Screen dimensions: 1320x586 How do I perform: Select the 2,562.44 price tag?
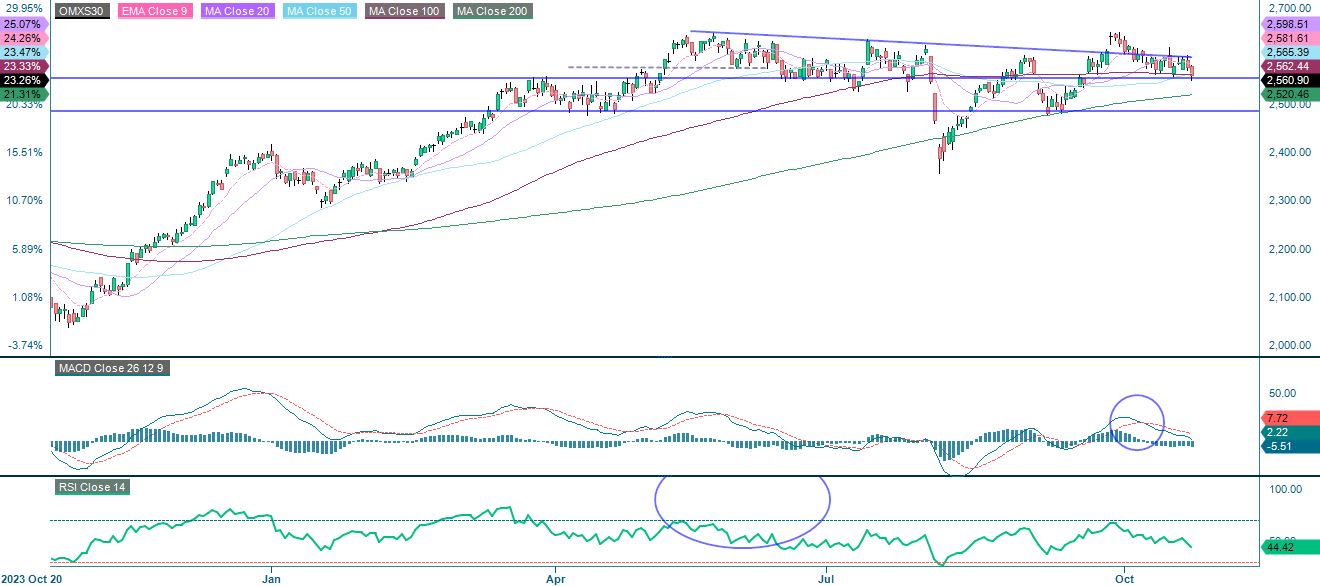[1289, 66]
